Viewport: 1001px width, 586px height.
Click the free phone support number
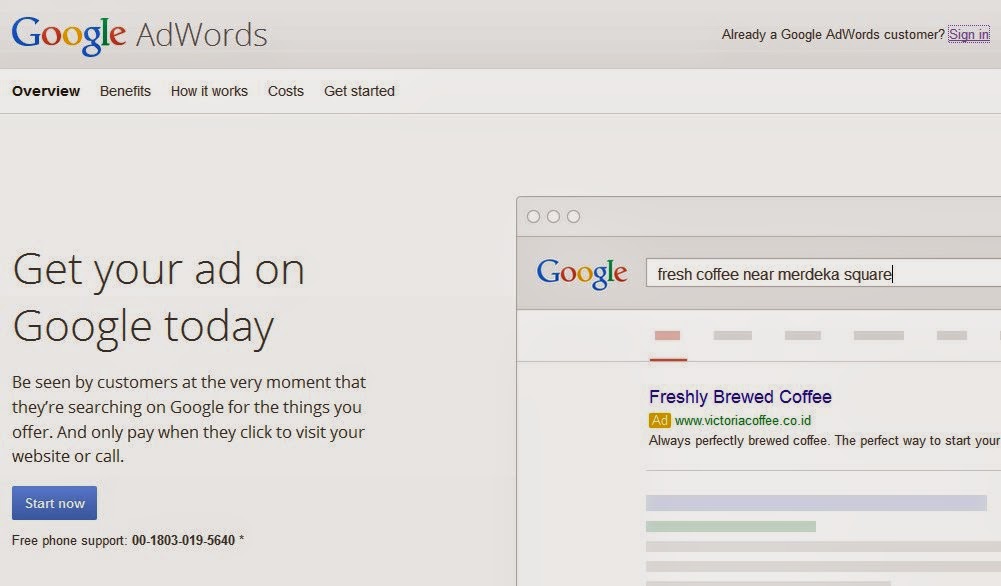pyautogui.click(x=183, y=541)
